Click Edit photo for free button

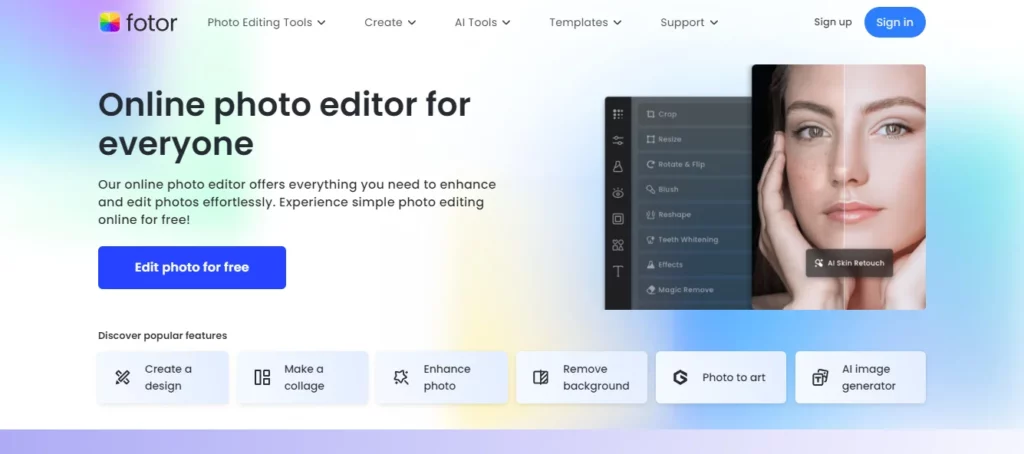192,267
